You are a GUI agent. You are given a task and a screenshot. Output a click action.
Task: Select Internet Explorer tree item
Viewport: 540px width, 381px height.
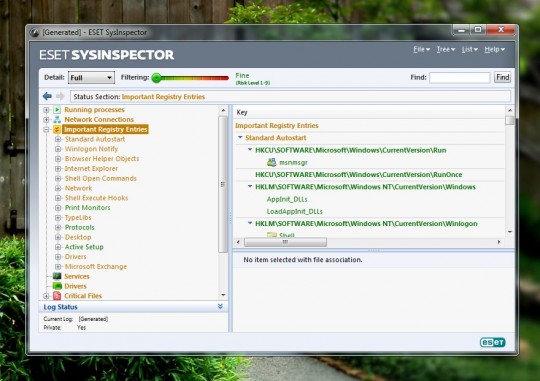91,168
